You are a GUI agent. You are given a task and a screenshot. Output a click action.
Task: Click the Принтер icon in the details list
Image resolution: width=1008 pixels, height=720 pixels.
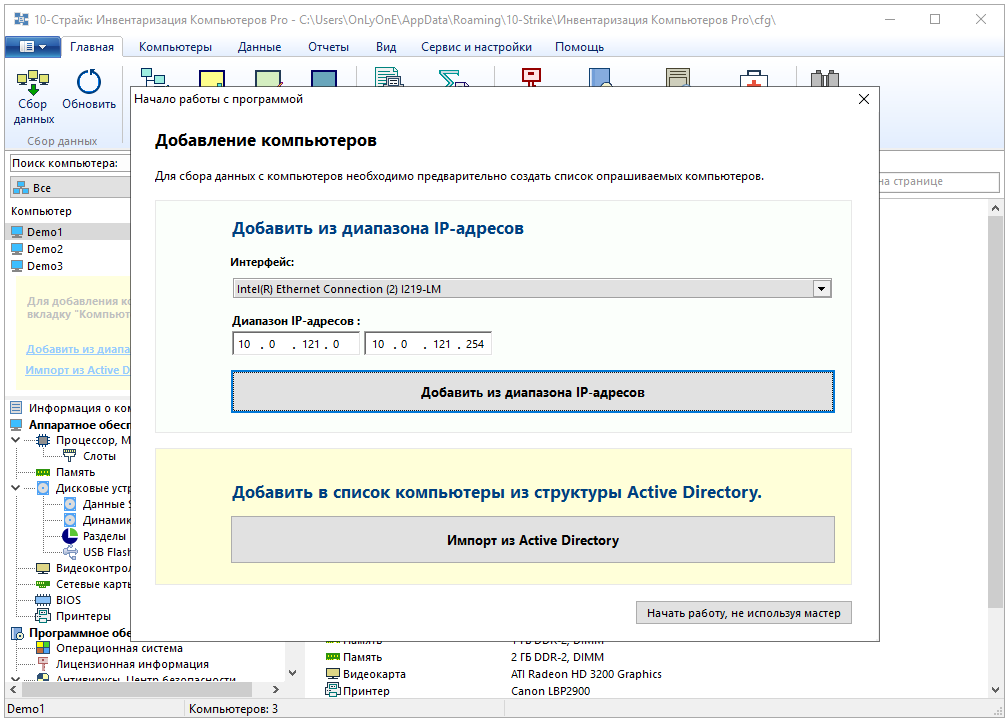click(332, 690)
